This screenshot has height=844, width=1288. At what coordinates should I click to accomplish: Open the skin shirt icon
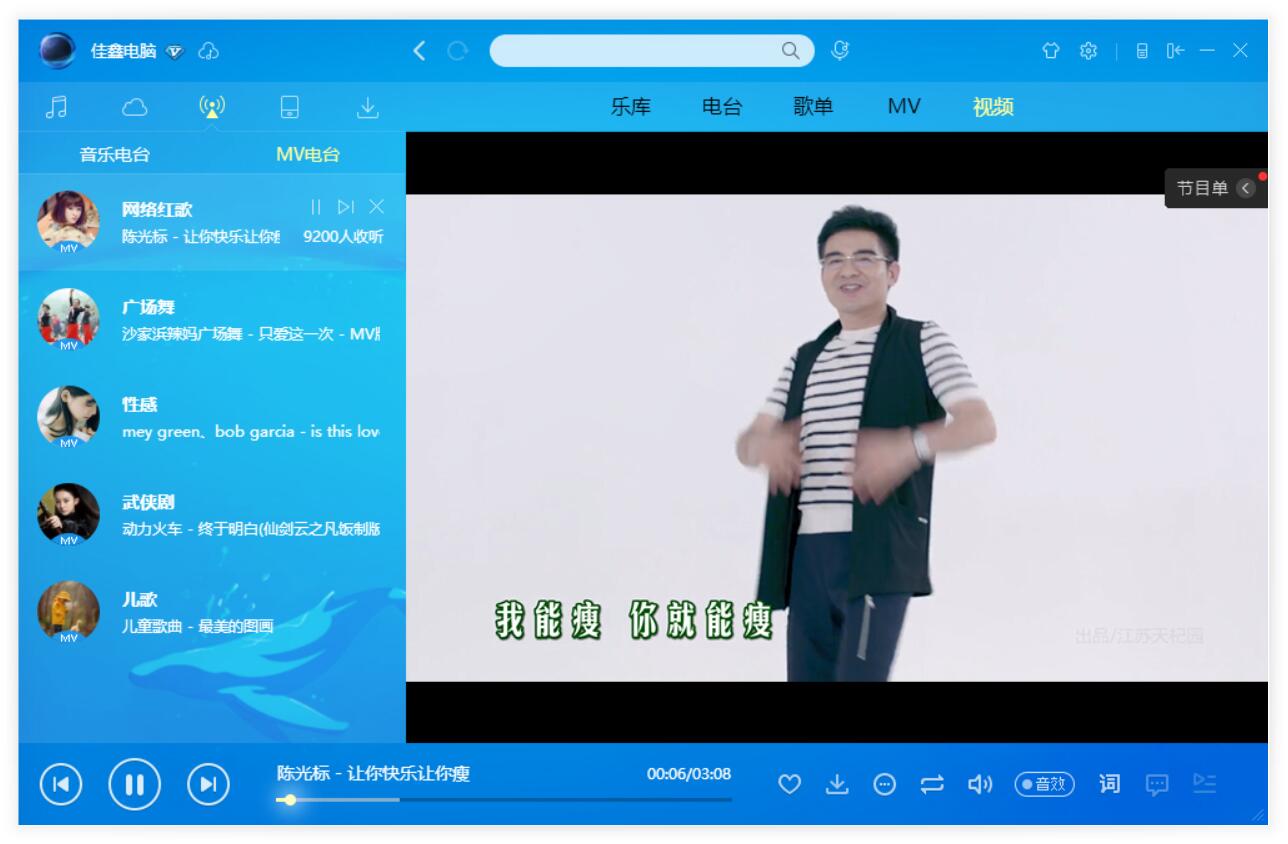point(1050,50)
